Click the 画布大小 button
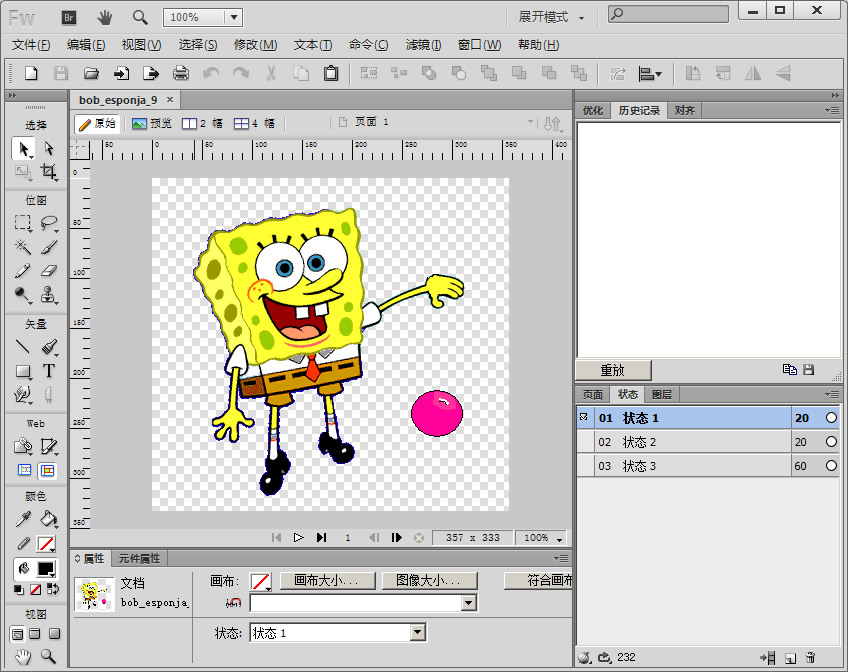The image size is (848, 672). tap(327, 581)
